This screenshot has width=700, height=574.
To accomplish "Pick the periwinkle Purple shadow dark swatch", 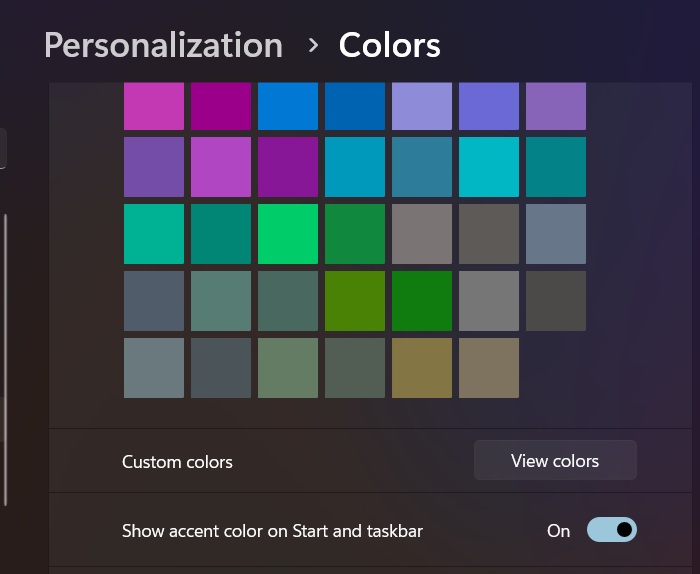I will point(489,106).
